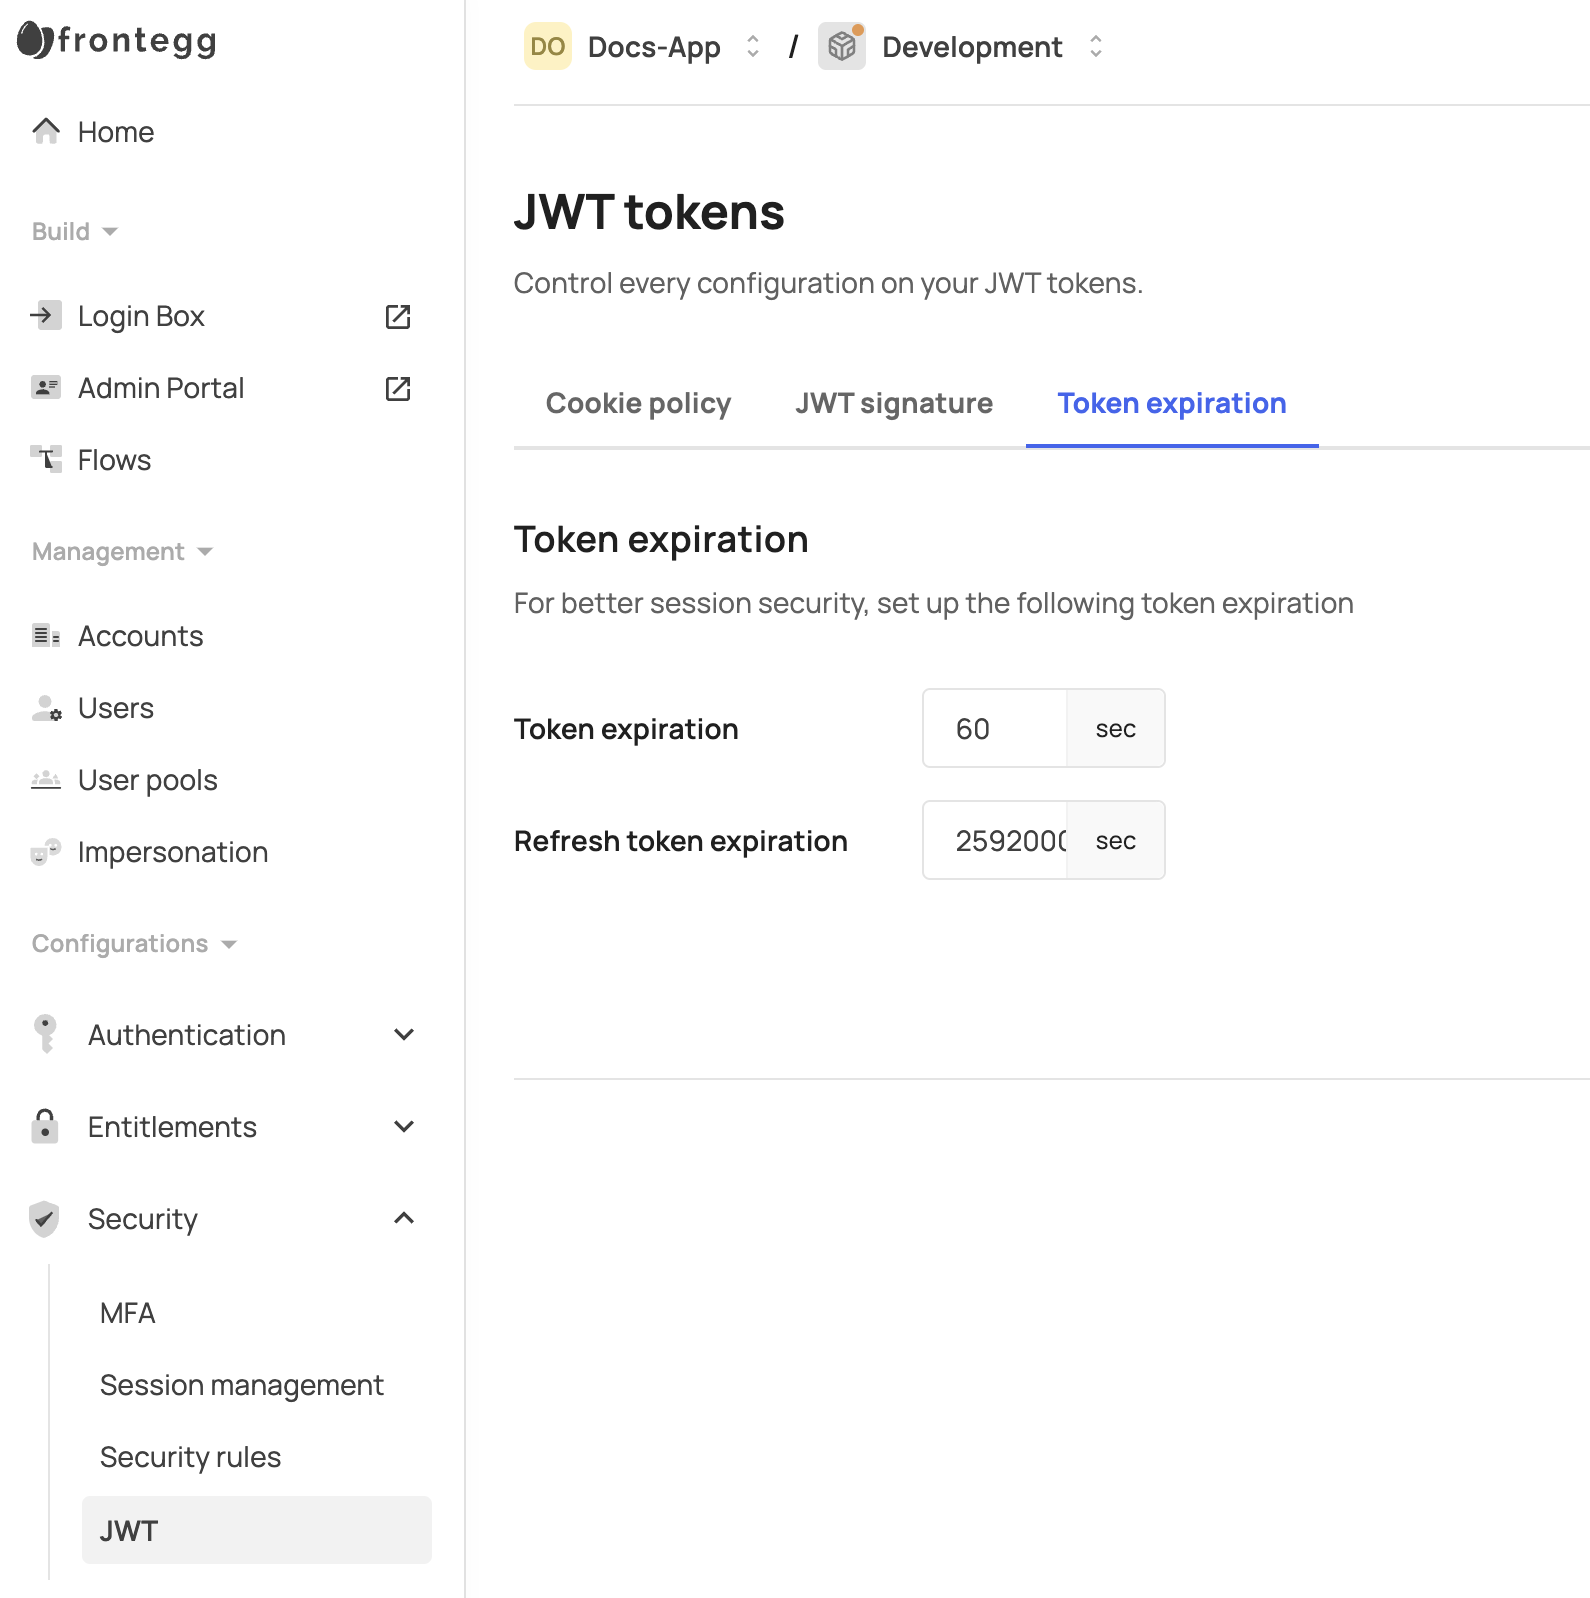
Task: Open Login Box external link icon
Action: click(x=398, y=317)
